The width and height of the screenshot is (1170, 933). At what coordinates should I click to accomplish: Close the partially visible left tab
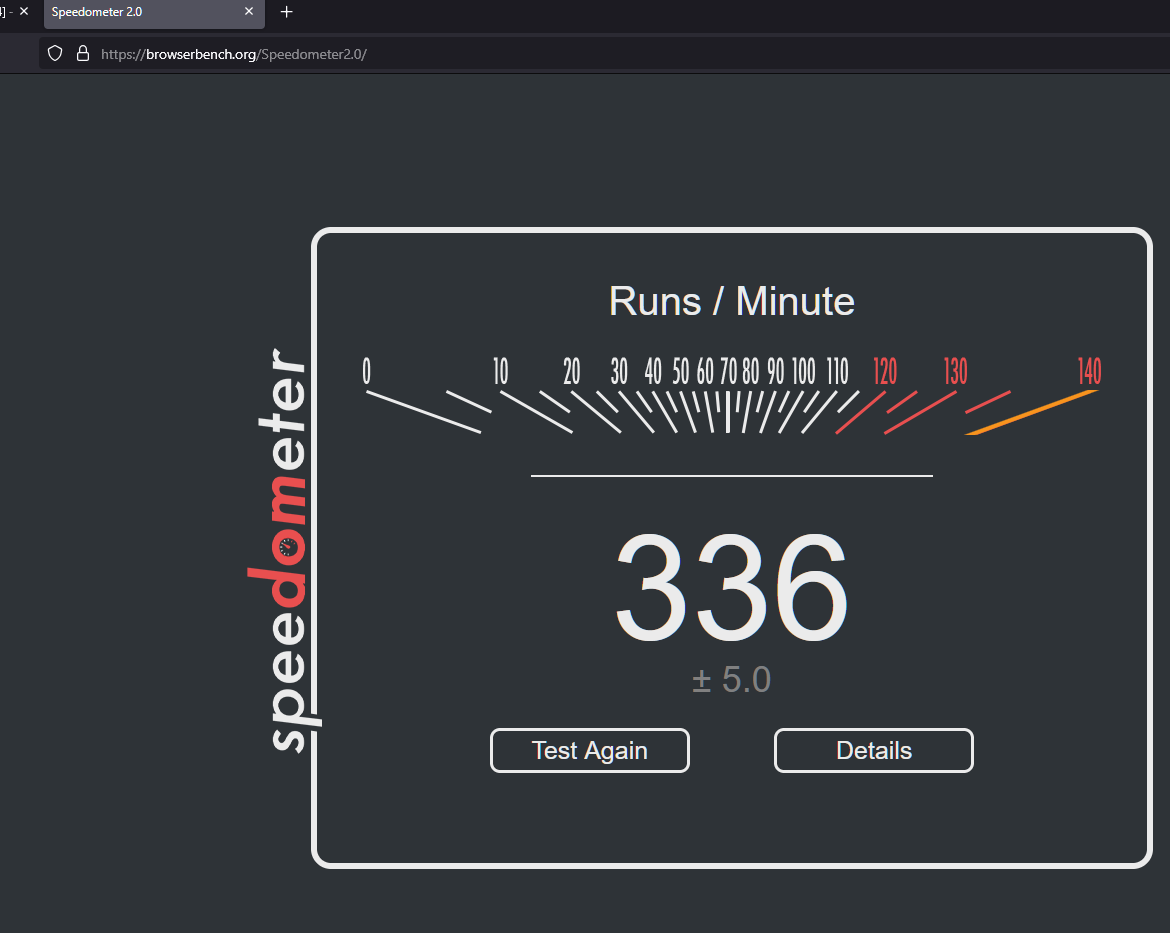pos(24,12)
